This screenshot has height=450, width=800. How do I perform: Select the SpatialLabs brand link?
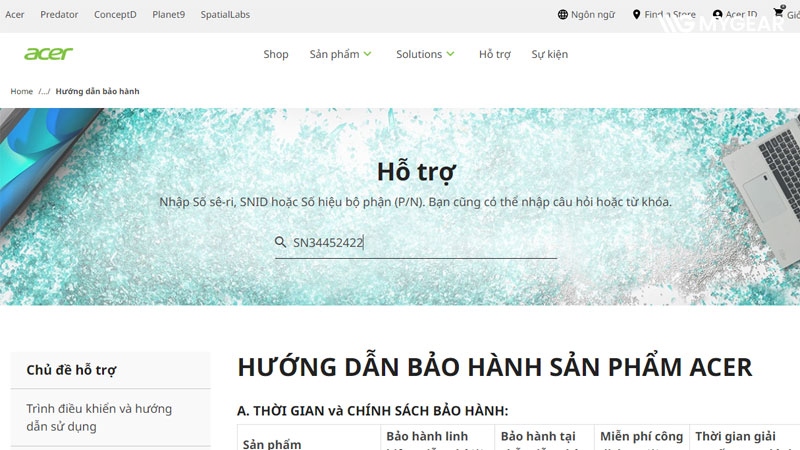(x=225, y=14)
